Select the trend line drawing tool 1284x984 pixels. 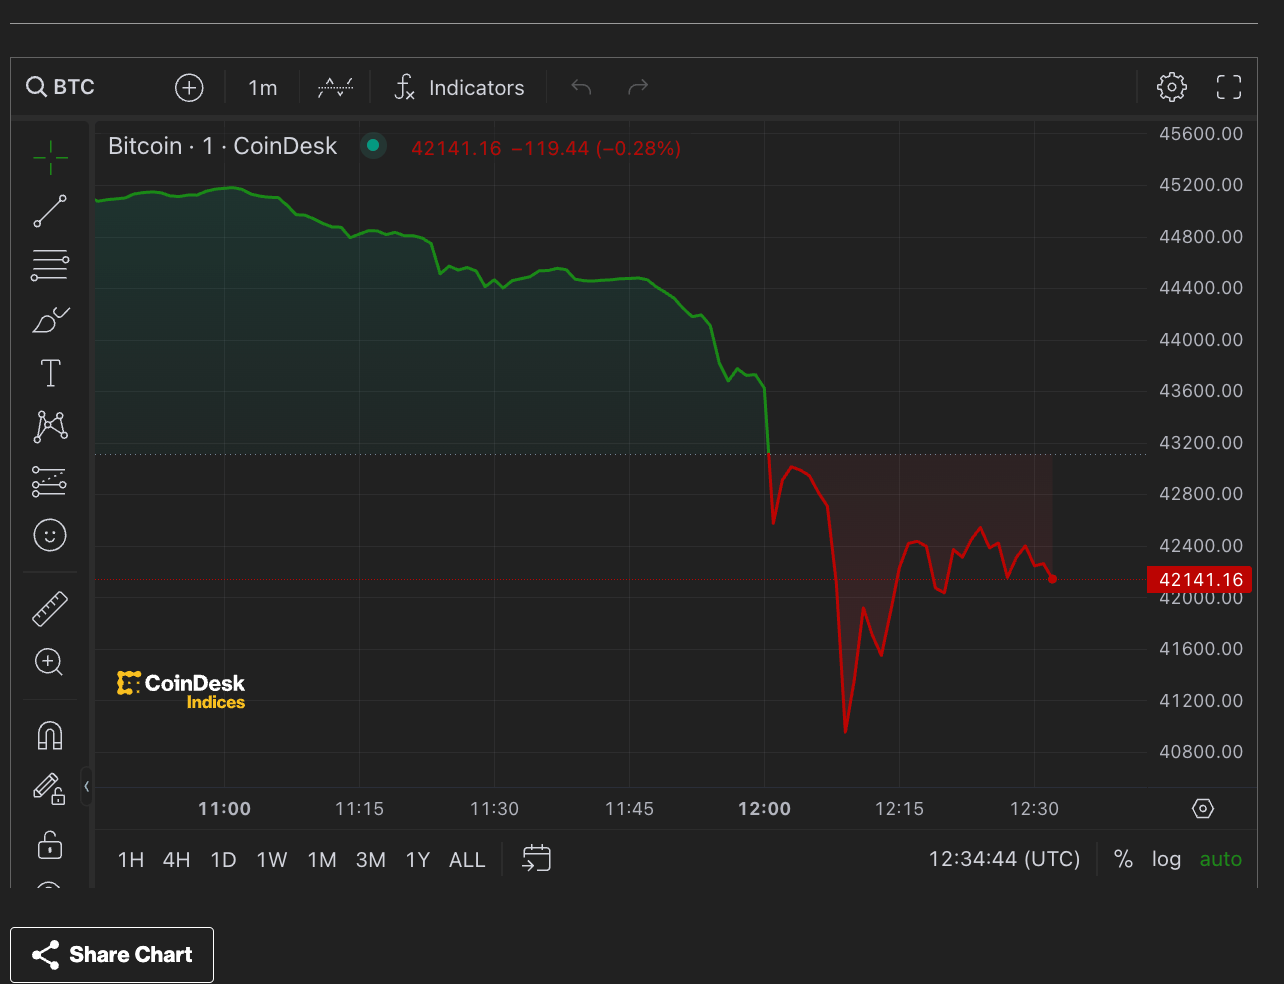coord(49,211)
